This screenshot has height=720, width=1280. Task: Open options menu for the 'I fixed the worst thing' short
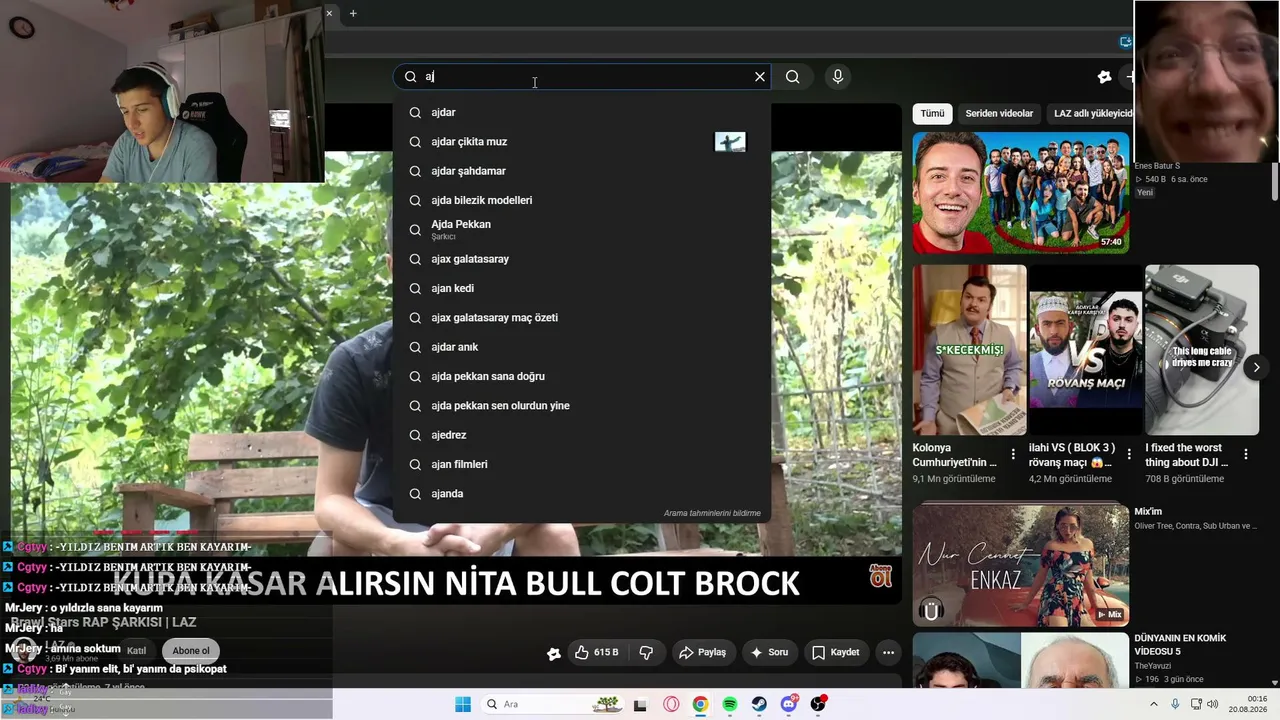click(x=1246, y=455)
